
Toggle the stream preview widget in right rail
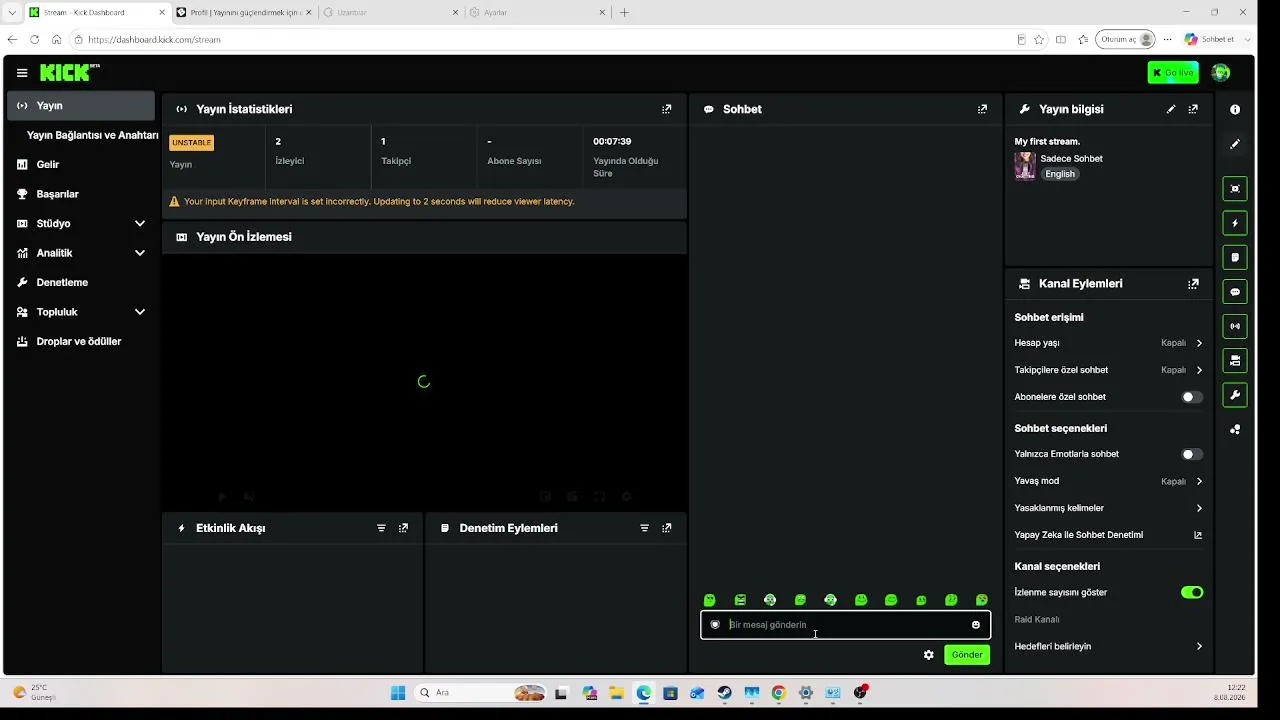pos(1235,189)
